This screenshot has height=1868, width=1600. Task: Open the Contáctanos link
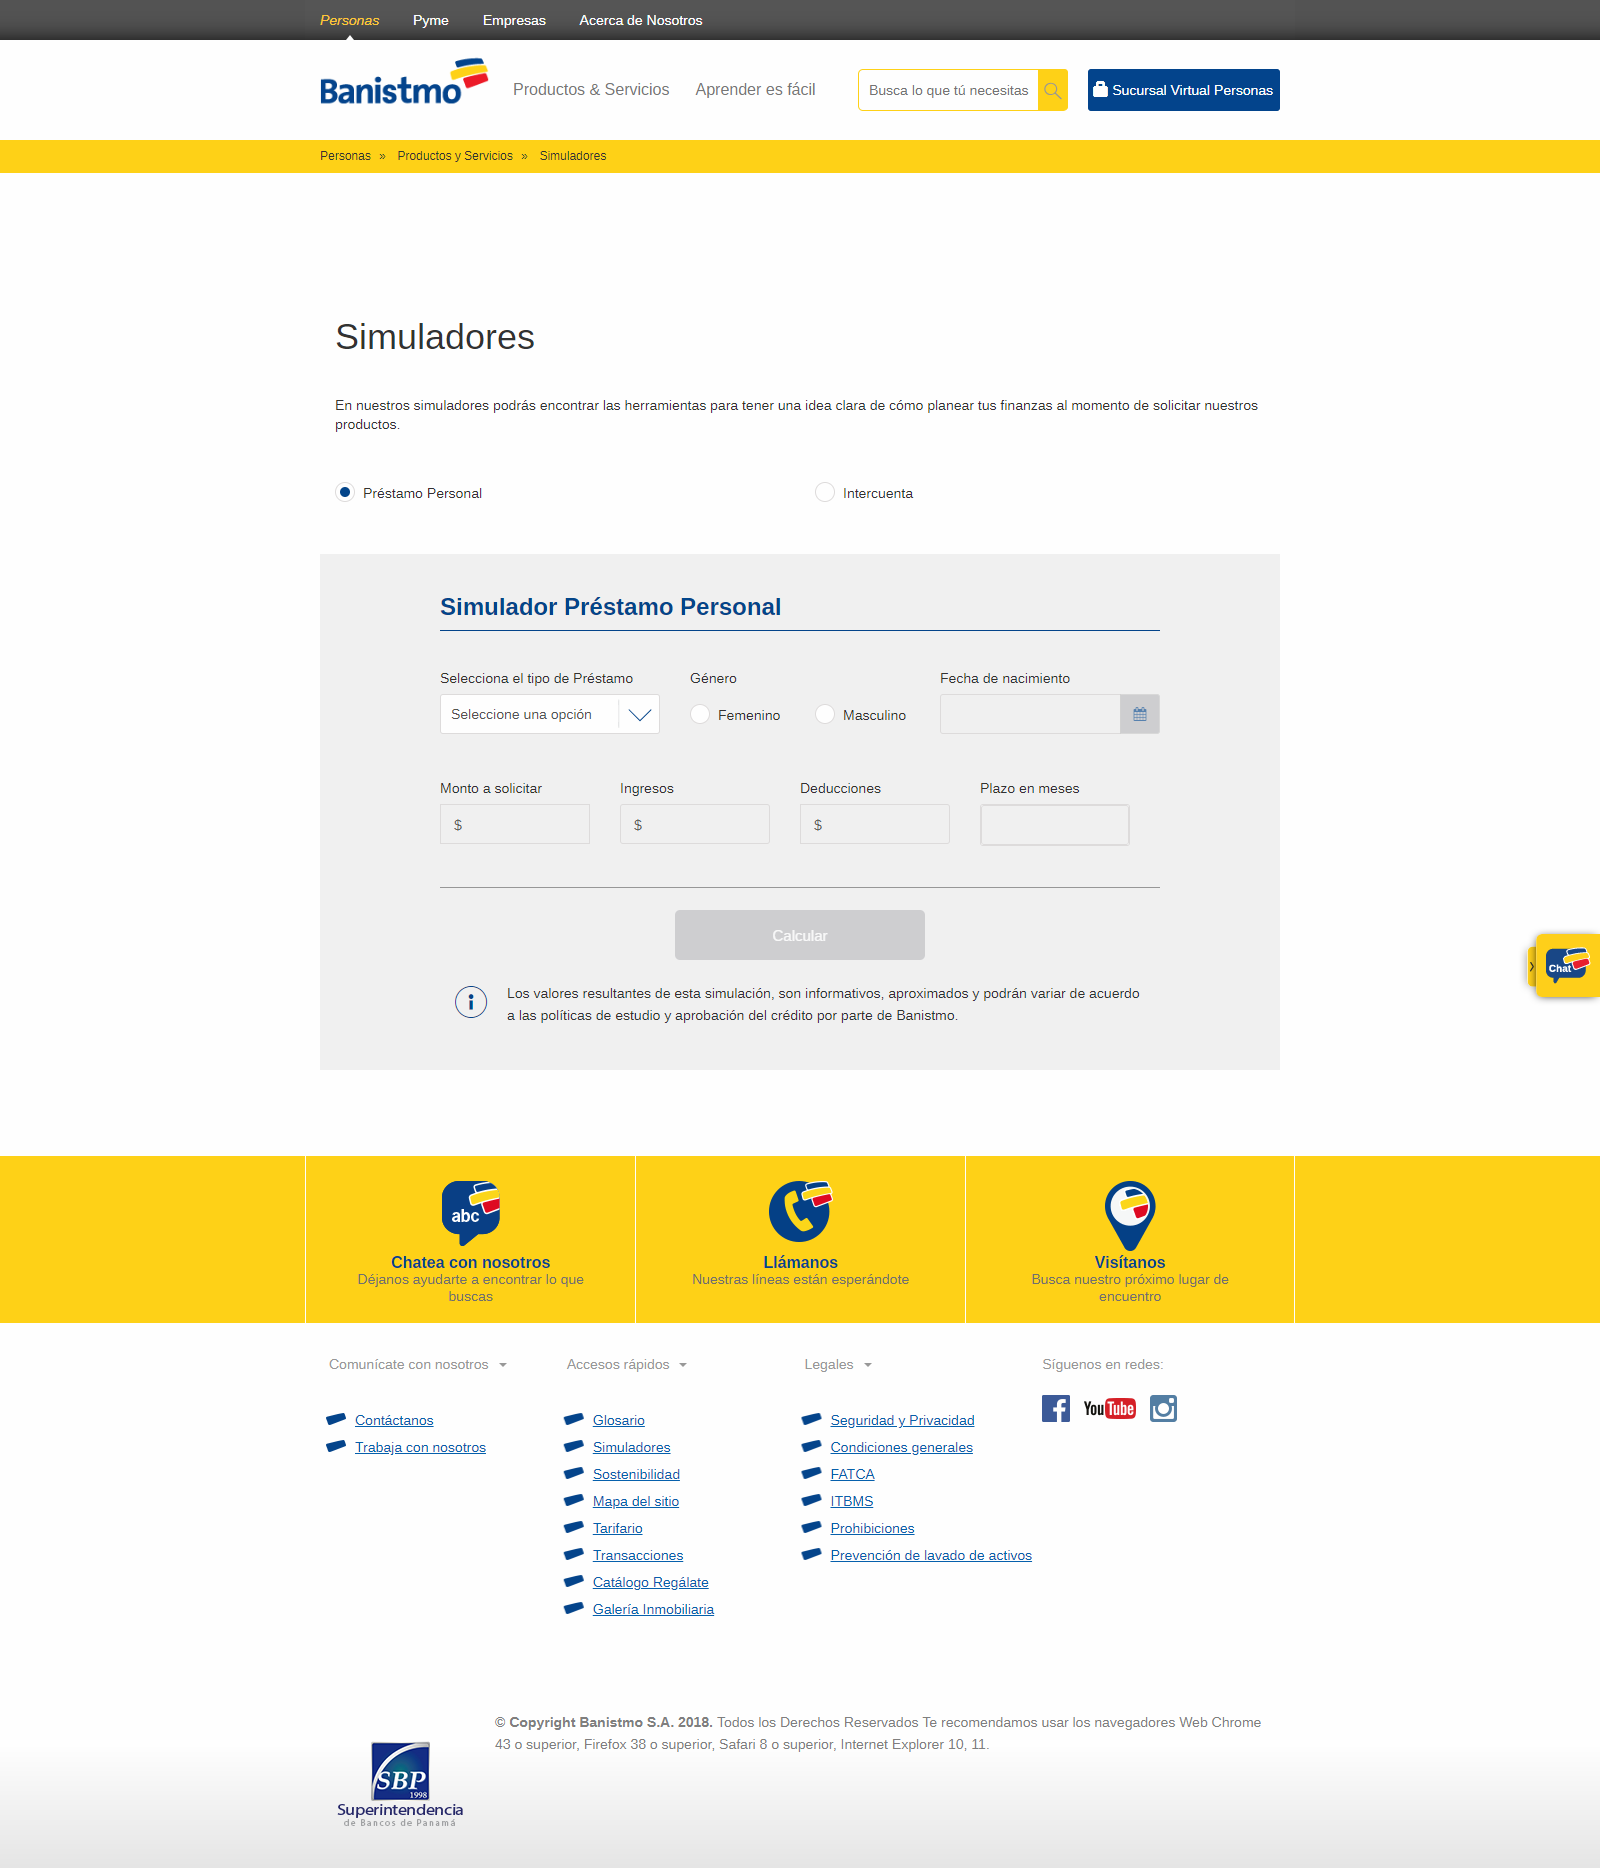[x=394, y=1420]
